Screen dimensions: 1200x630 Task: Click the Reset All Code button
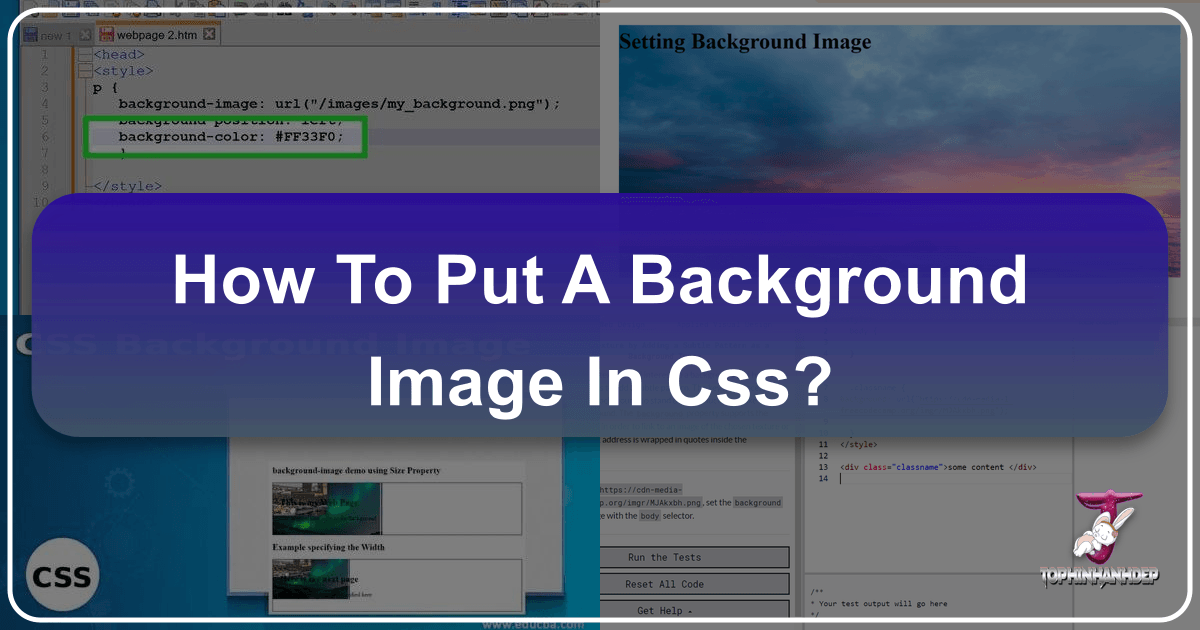694,584
